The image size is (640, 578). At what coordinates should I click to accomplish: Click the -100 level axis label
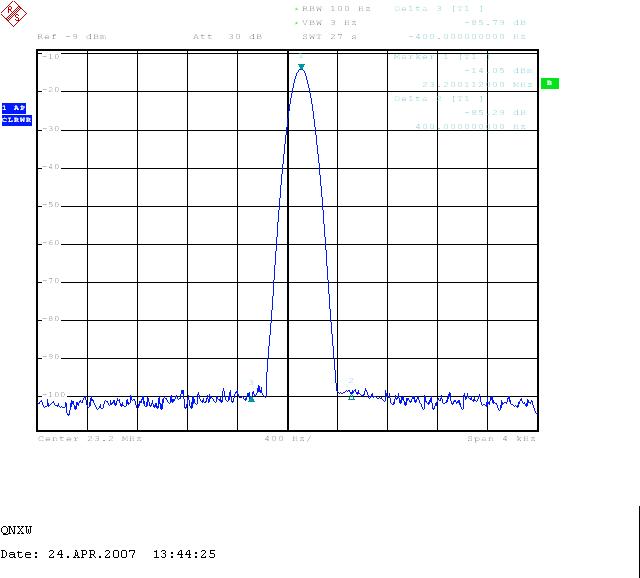coord(50,395)
